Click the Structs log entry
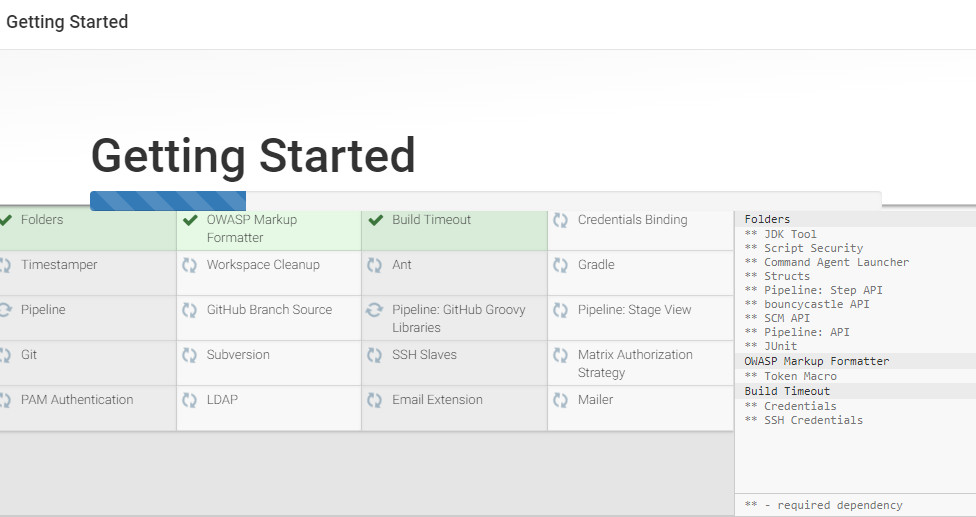Screen dimensions: 976x517 [777, 276]
